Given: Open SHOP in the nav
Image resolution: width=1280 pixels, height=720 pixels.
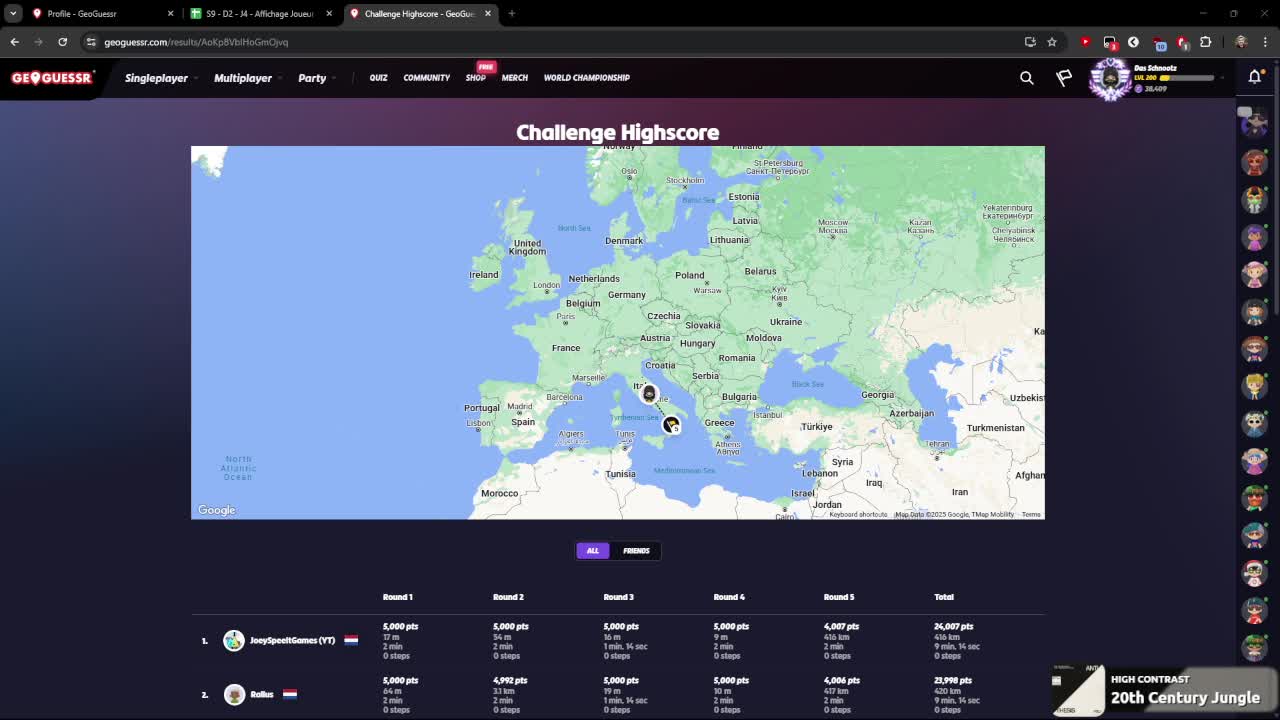Looking at the screenshot, I should tap(476, 78).
